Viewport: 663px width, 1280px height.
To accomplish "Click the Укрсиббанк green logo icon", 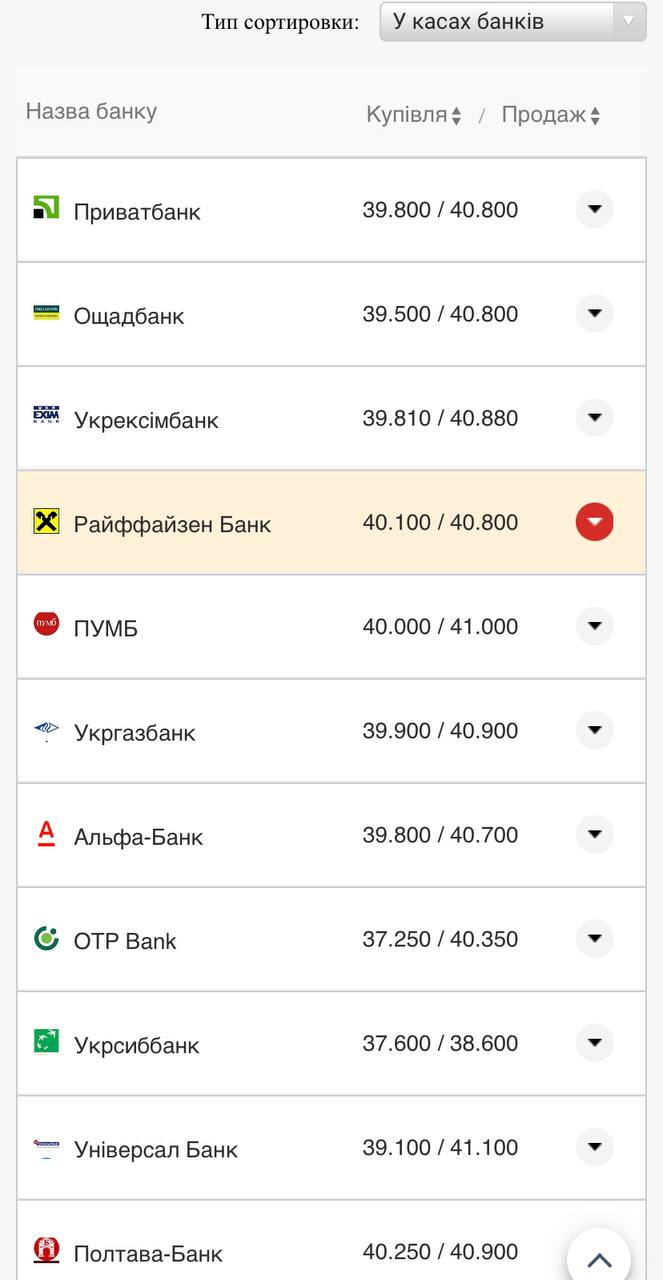I will [x=46, y=1041].
